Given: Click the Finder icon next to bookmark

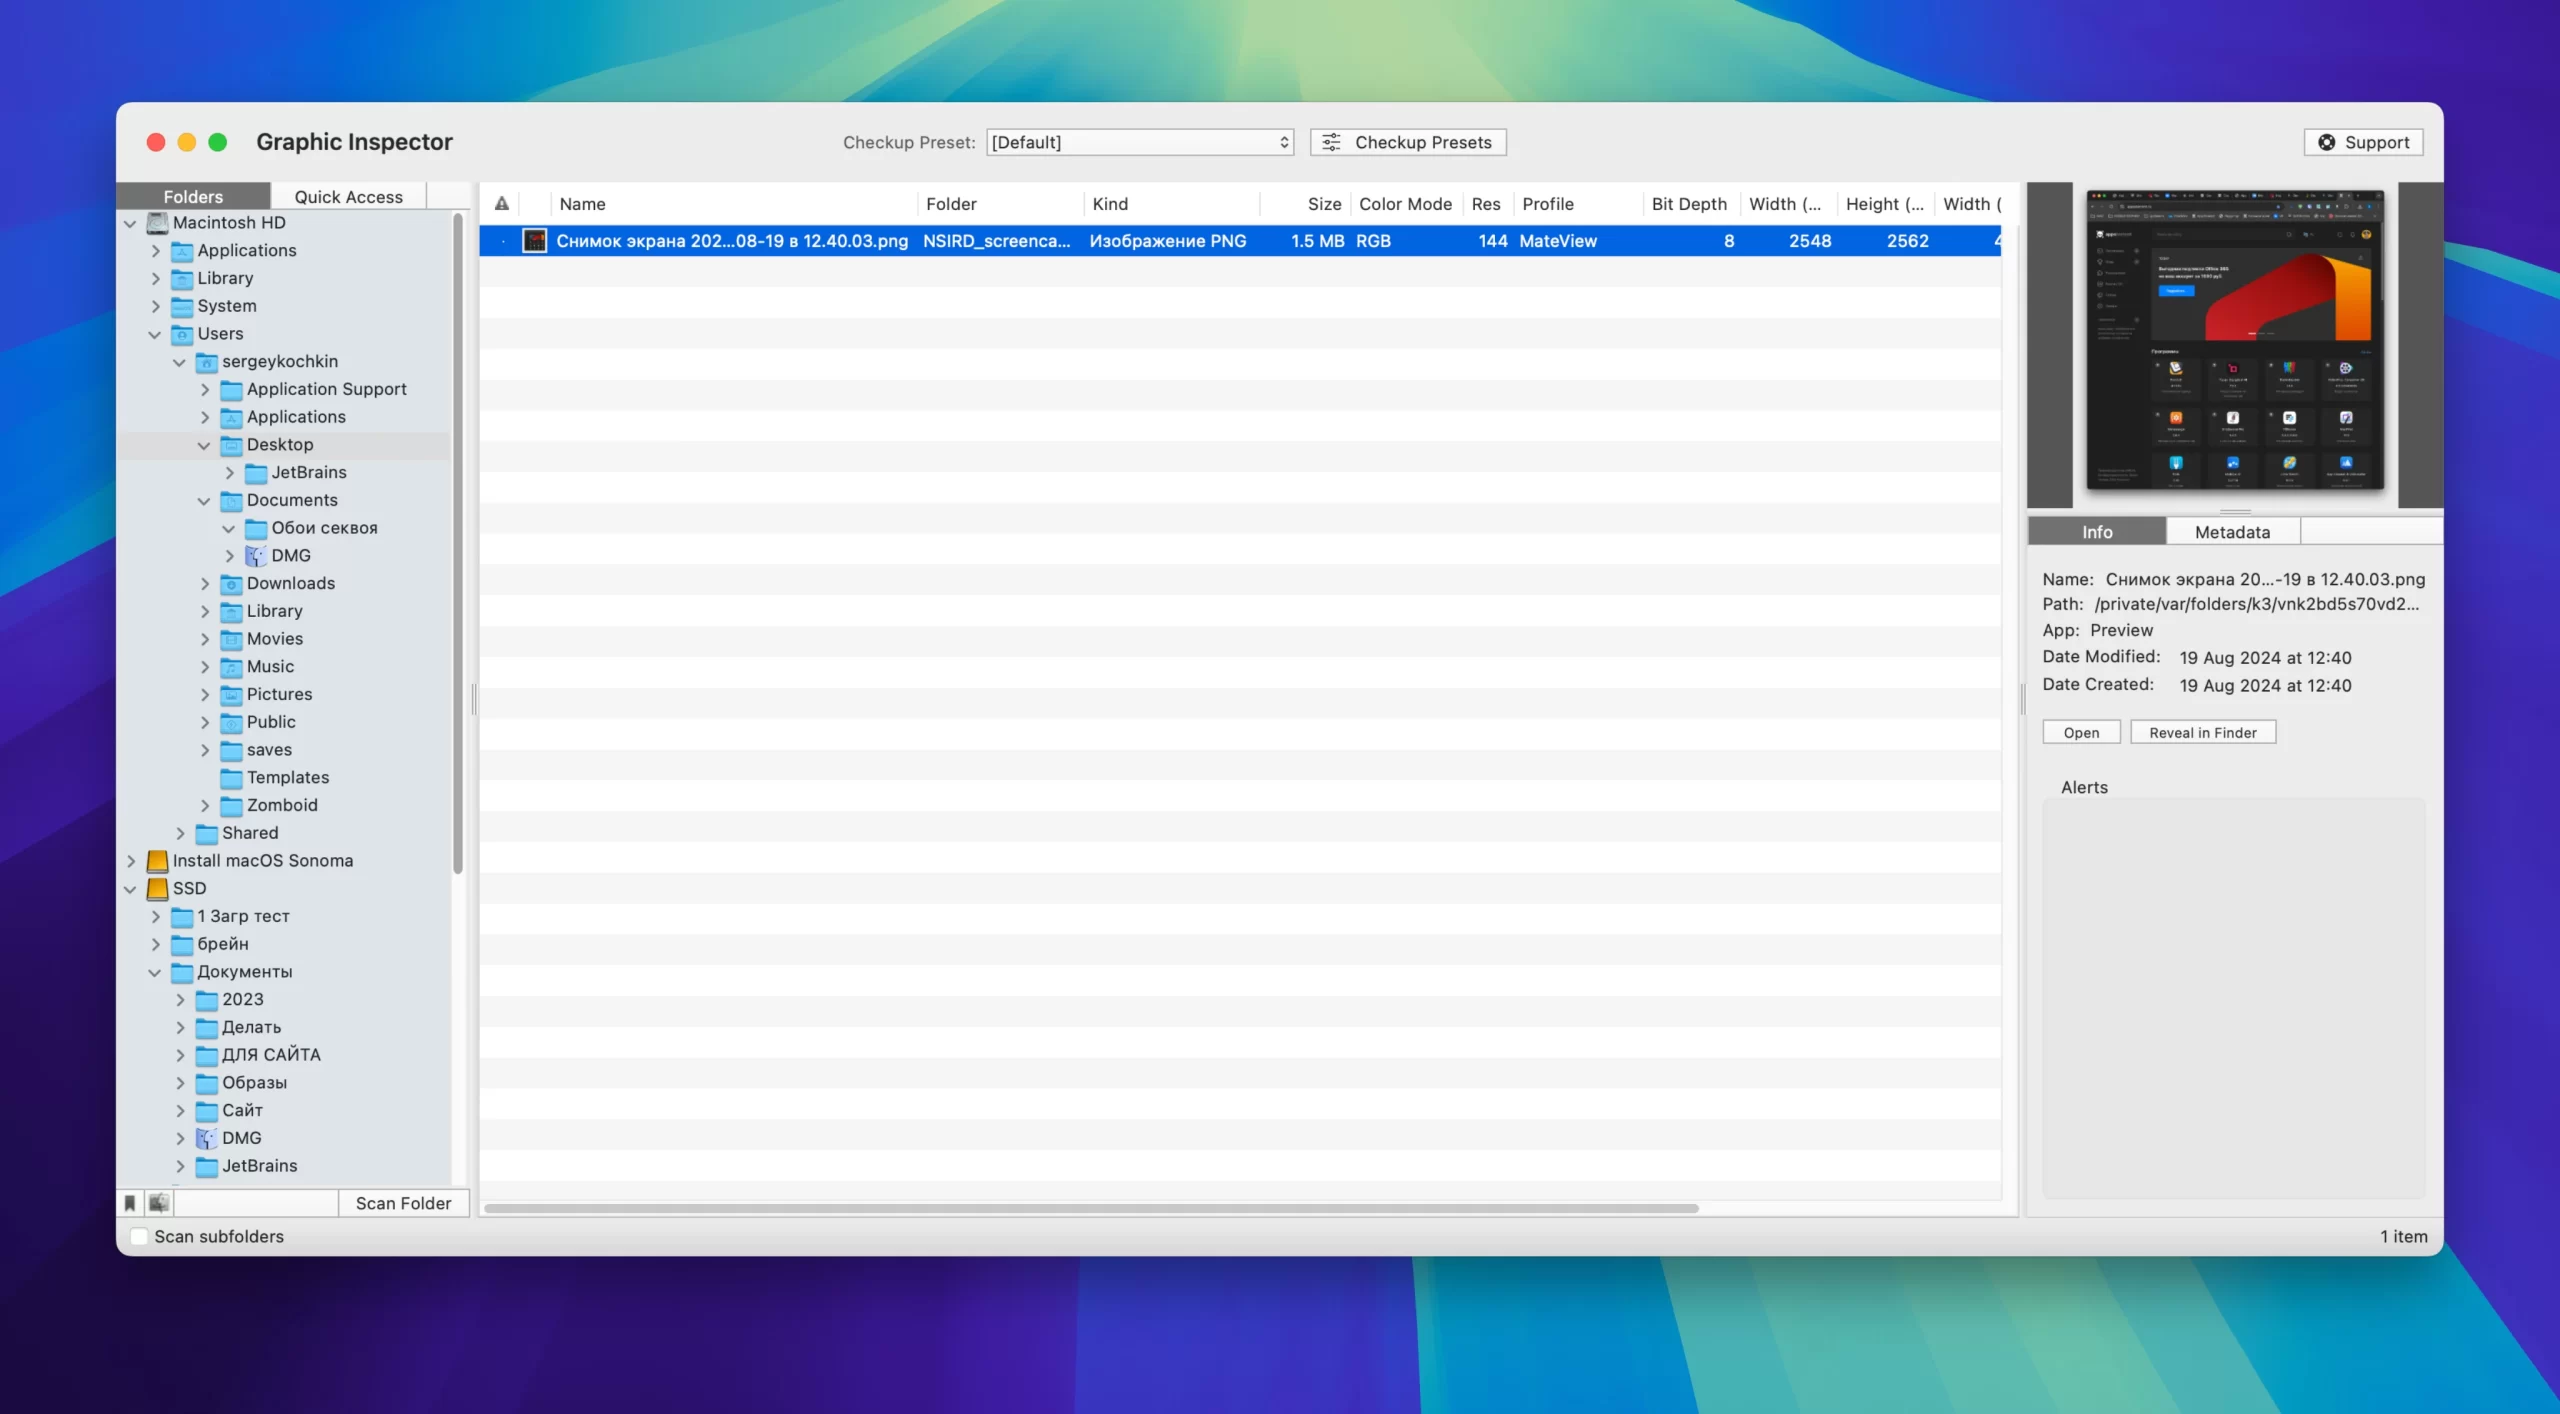Looking at the screenshot, I should click(x=159, y=1203).
